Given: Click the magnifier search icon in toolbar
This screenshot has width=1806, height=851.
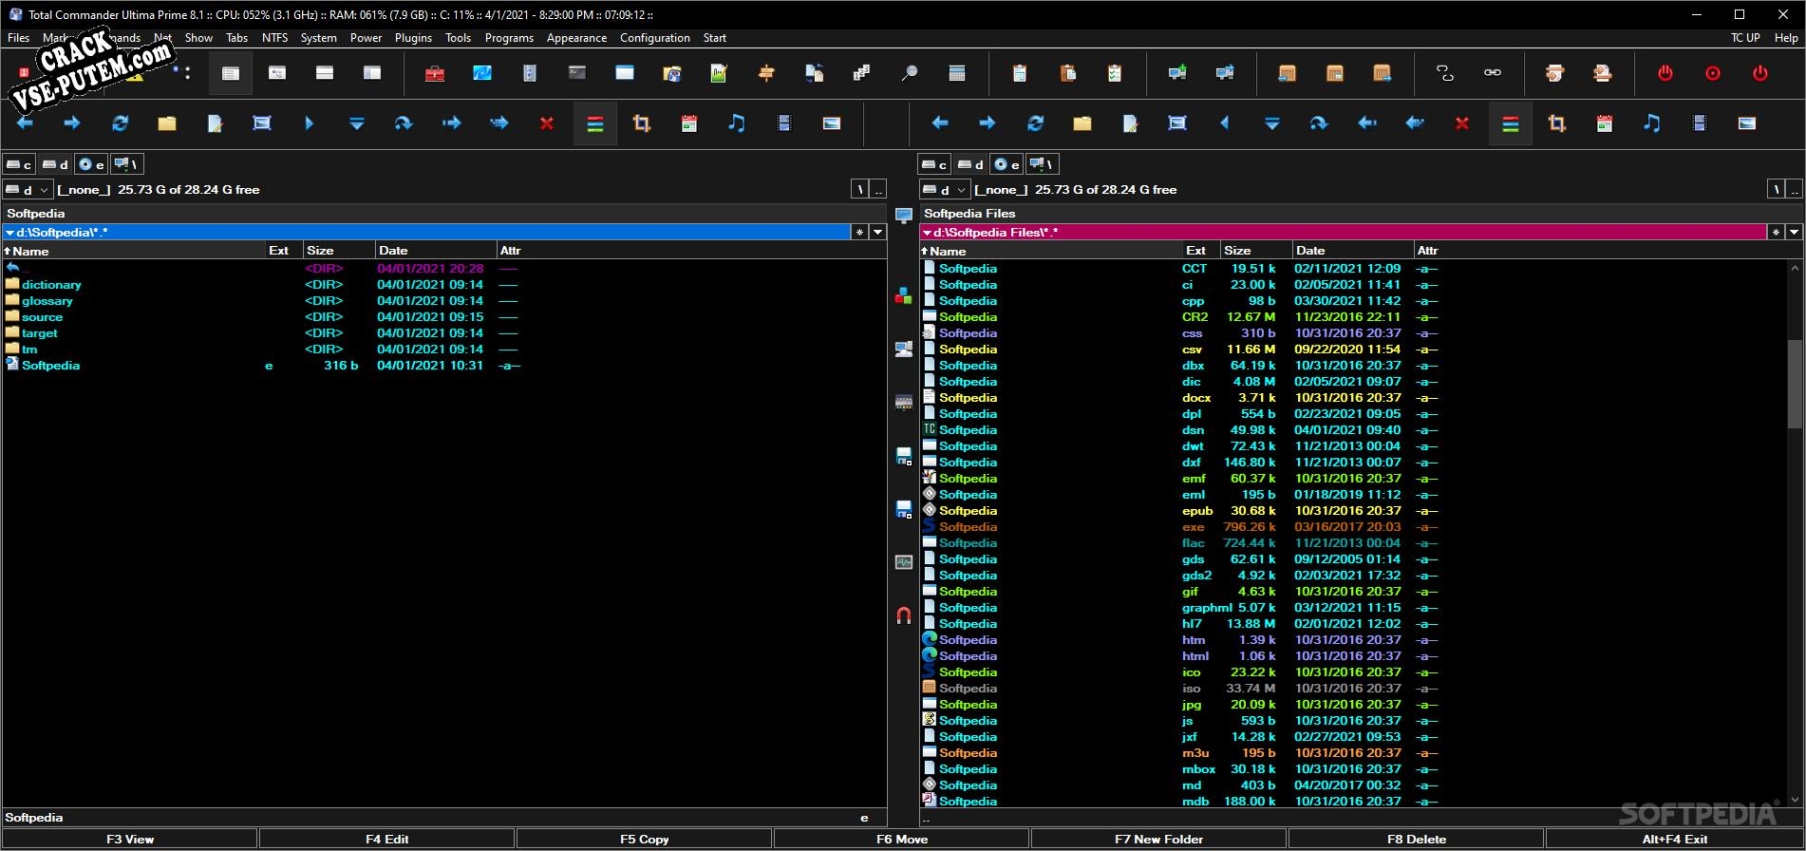Looking at the screenshot, I should pyautogui.click(x=909, y=73).
